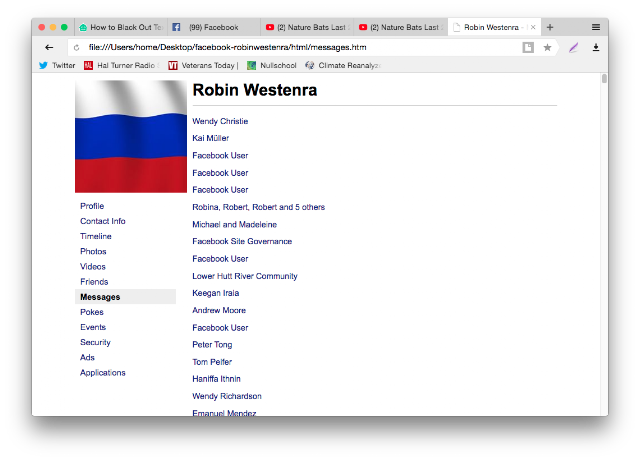Open Facebook Site Governance thread

click(242, 242)
